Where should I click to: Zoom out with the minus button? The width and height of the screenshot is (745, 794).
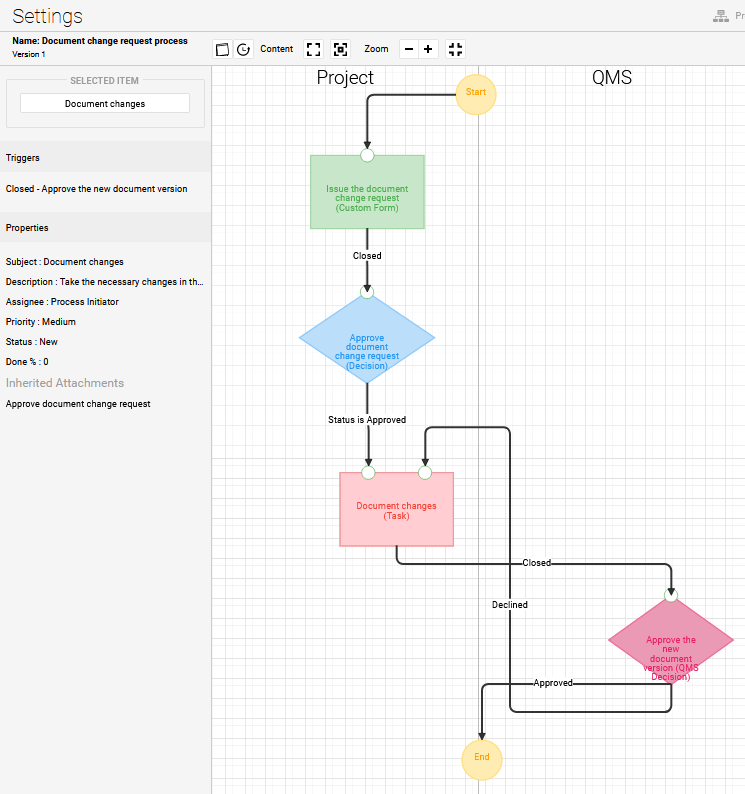pos(409,49)
